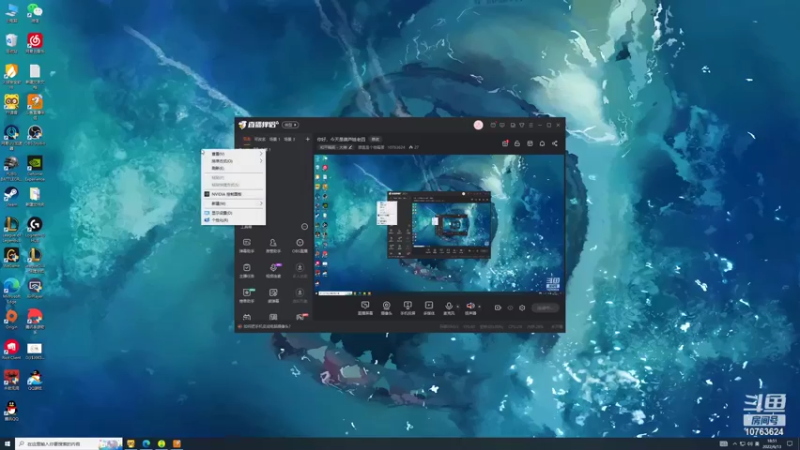Click the record camera icon beside the settings gear
This screenshot has width=800, height=450.
(498, 308)
